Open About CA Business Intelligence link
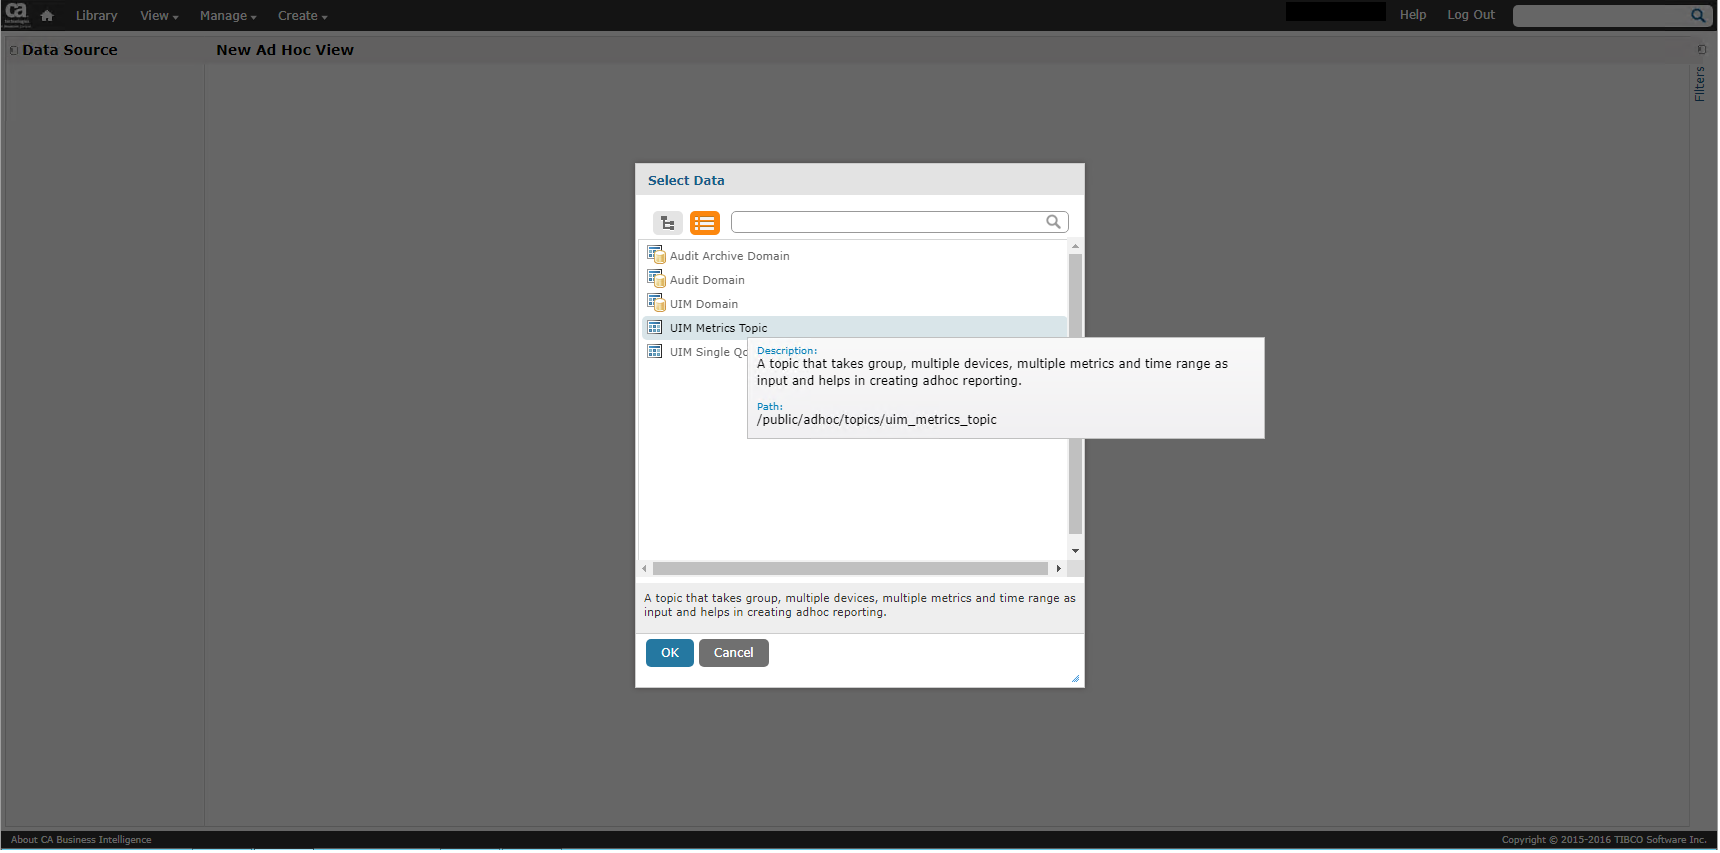Viewport: 1720px width, 853px height. coord(81,840)
